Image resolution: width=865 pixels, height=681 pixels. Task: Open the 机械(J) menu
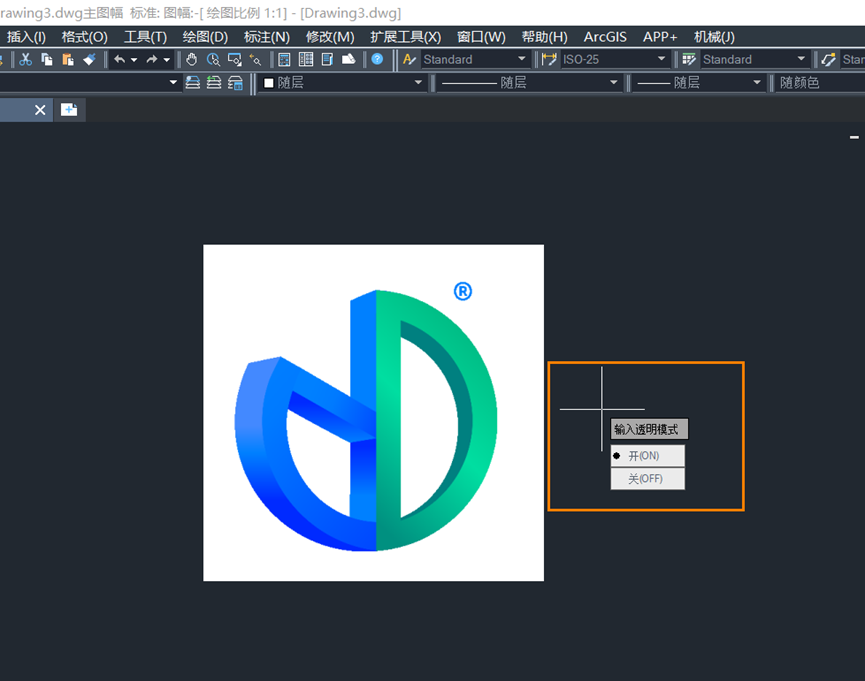[x=714, y=37]
